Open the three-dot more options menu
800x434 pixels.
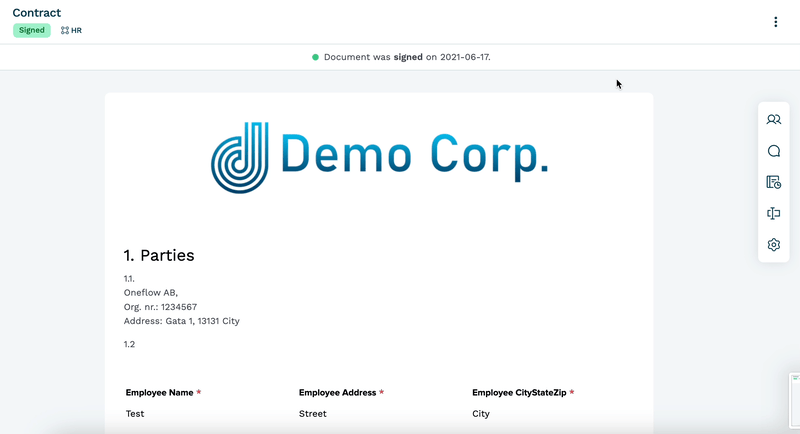776,22
